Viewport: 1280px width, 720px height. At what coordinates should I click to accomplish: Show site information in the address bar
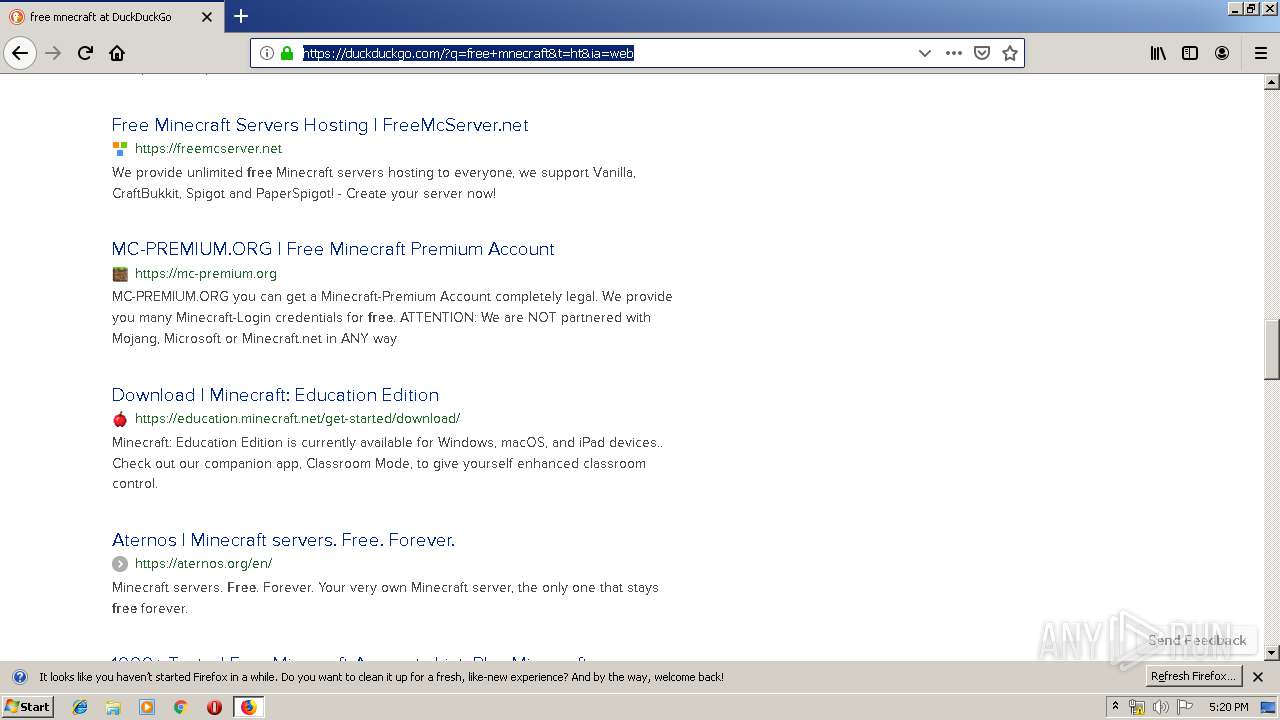coord(267,53)
